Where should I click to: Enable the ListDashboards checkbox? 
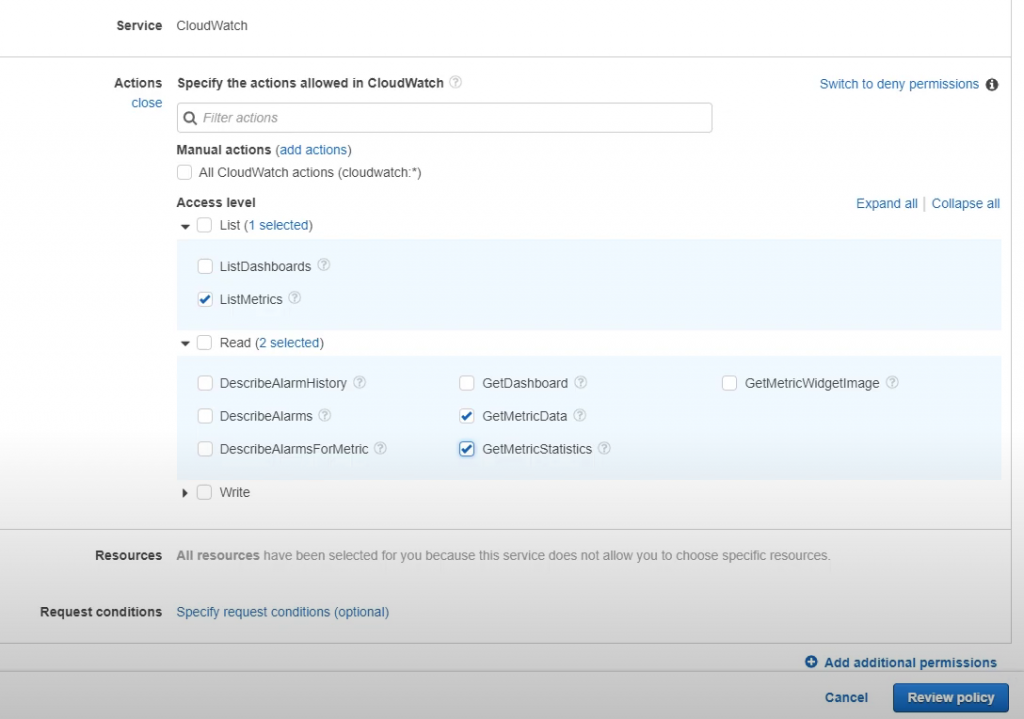(x=205, y=266)
